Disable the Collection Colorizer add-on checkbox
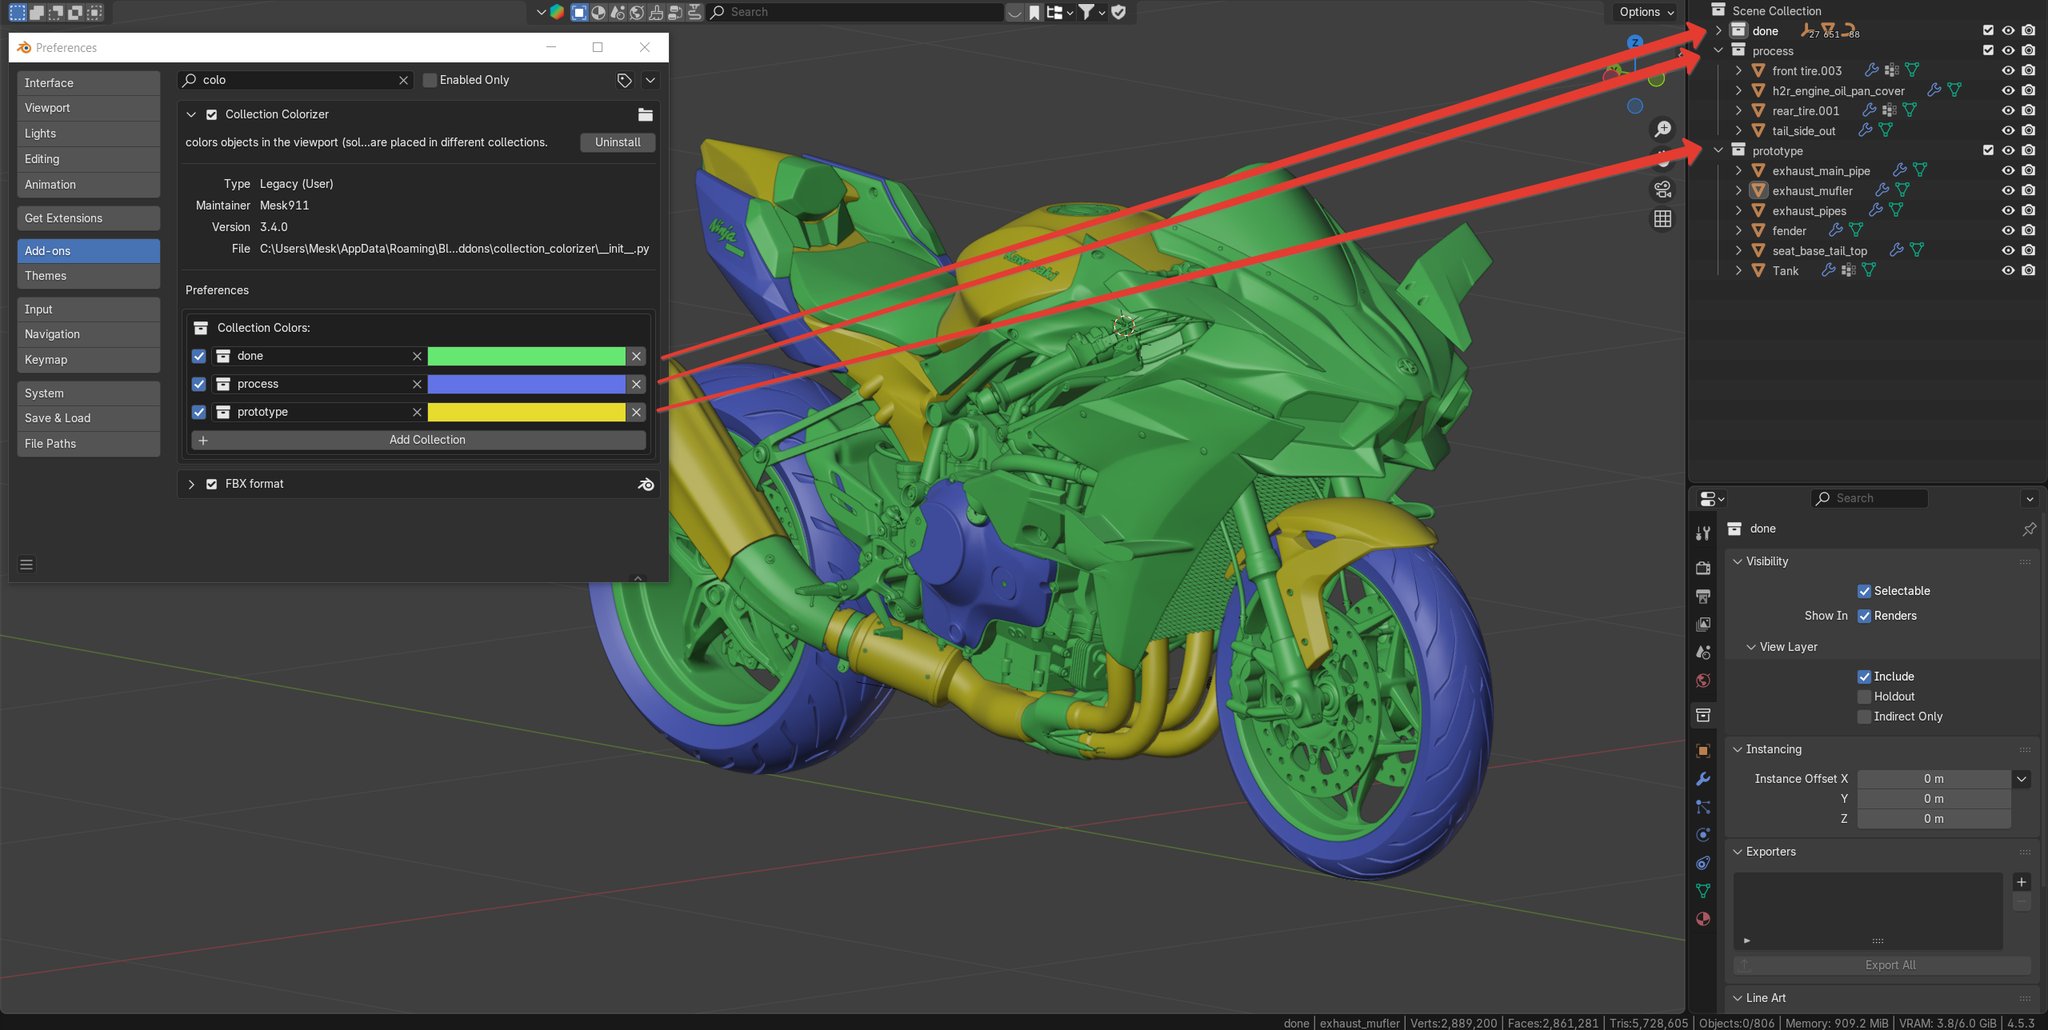Image resolution: width=2048 pixels, height=1030 pixels. click(212, 115)
